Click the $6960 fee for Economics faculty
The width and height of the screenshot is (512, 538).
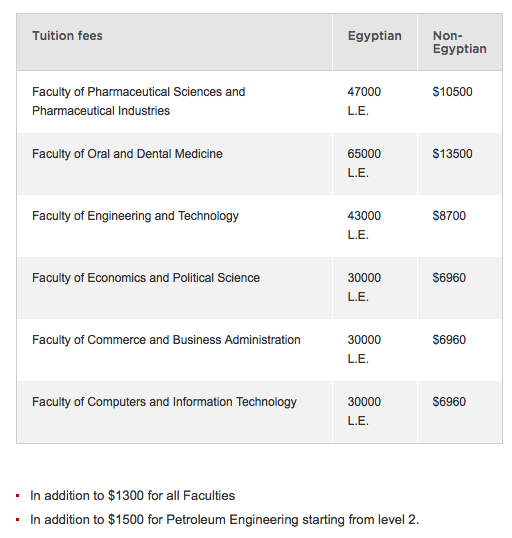(449, 278)
